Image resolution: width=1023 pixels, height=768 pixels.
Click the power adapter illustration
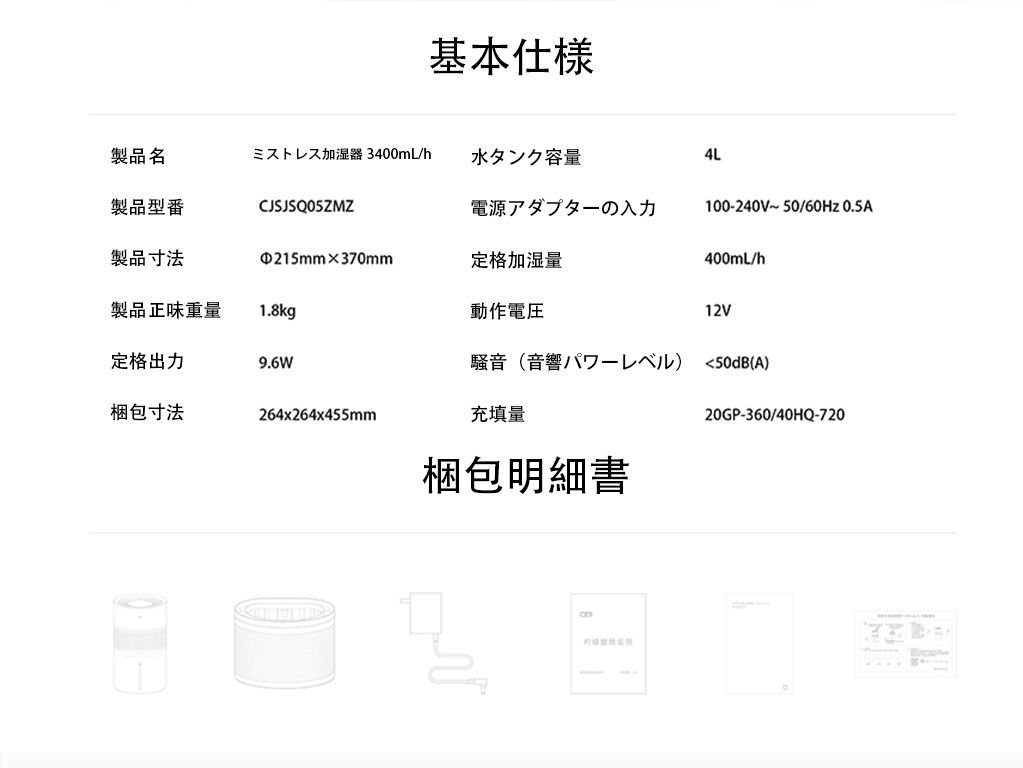point(444,643)
